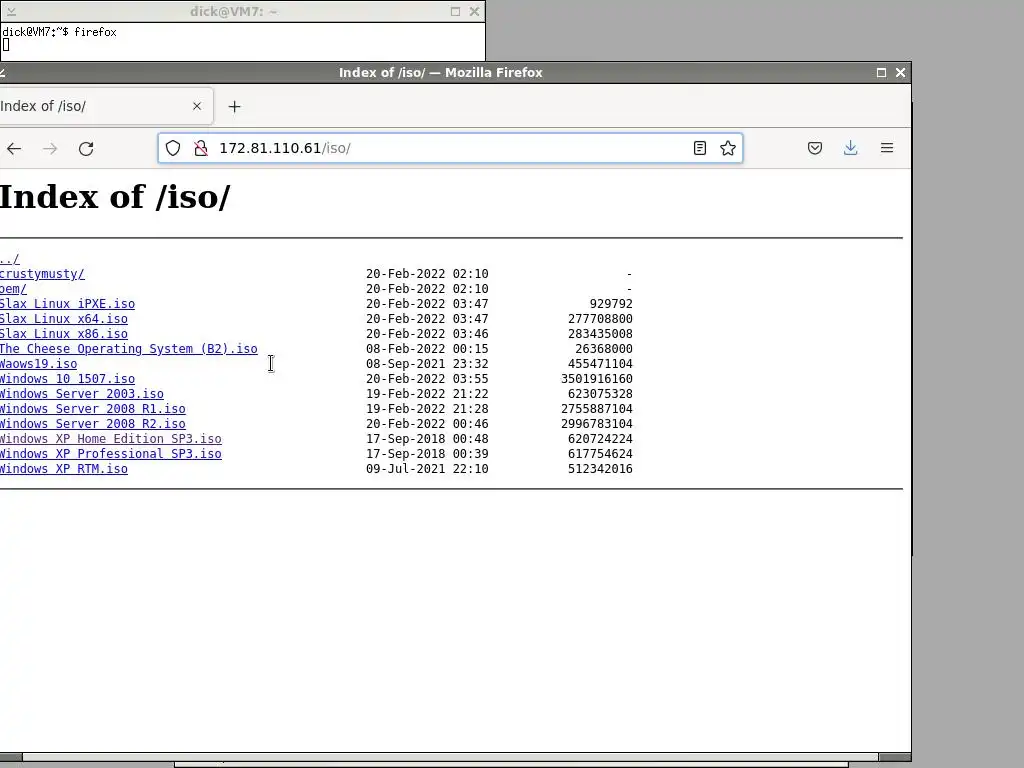
Task: Click date 08-Sep-2021 23:32
Action: tap(427, 364)
